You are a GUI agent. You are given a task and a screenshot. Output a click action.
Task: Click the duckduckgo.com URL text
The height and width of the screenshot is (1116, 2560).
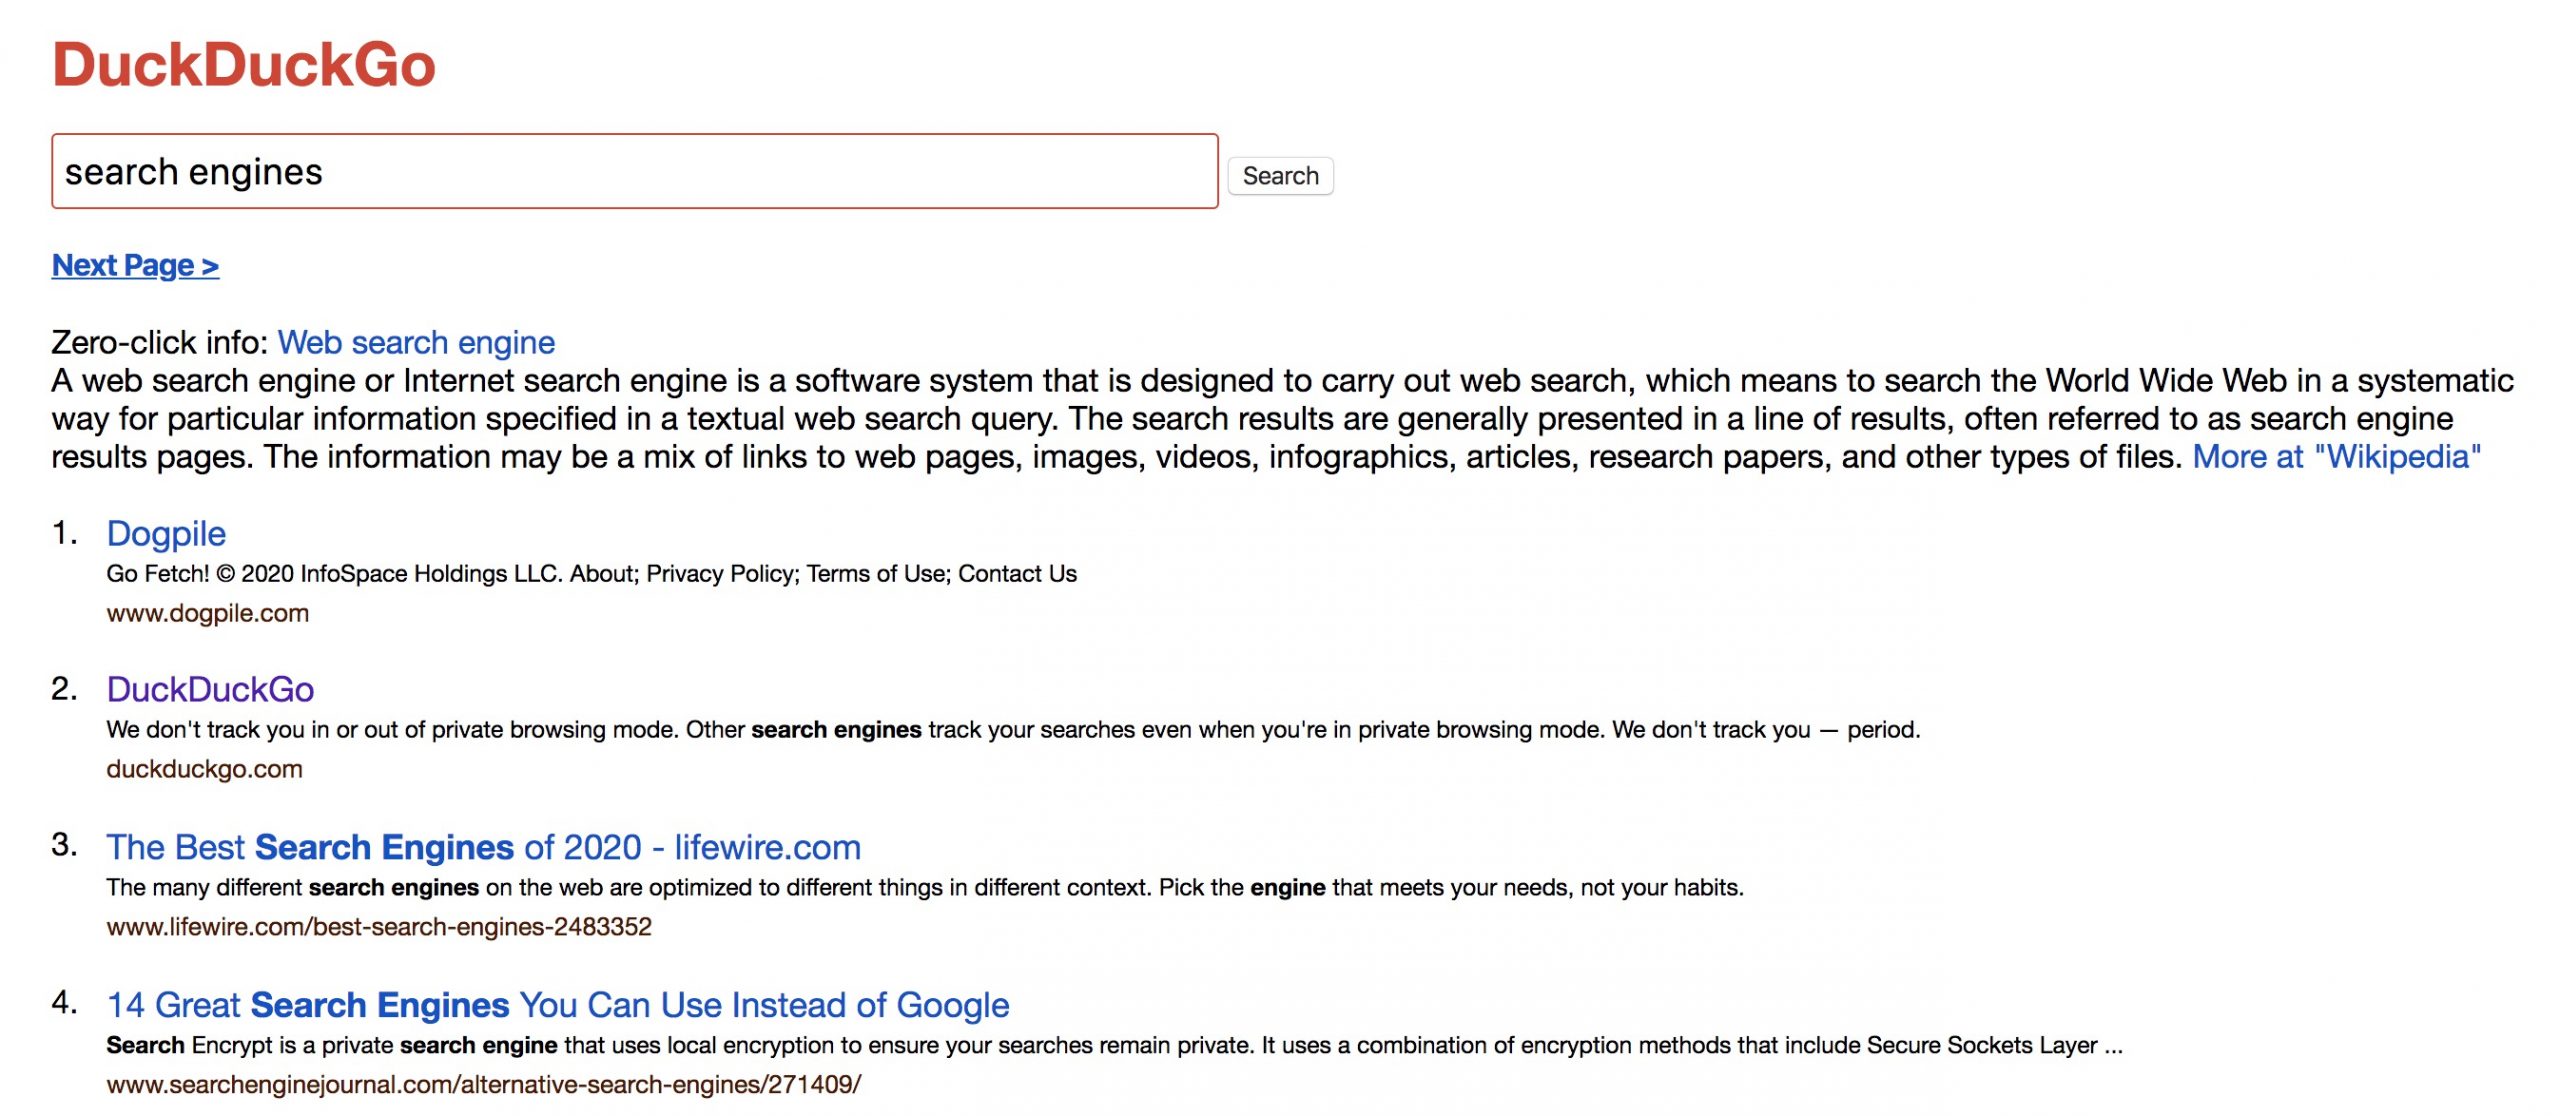click(204, 769)
